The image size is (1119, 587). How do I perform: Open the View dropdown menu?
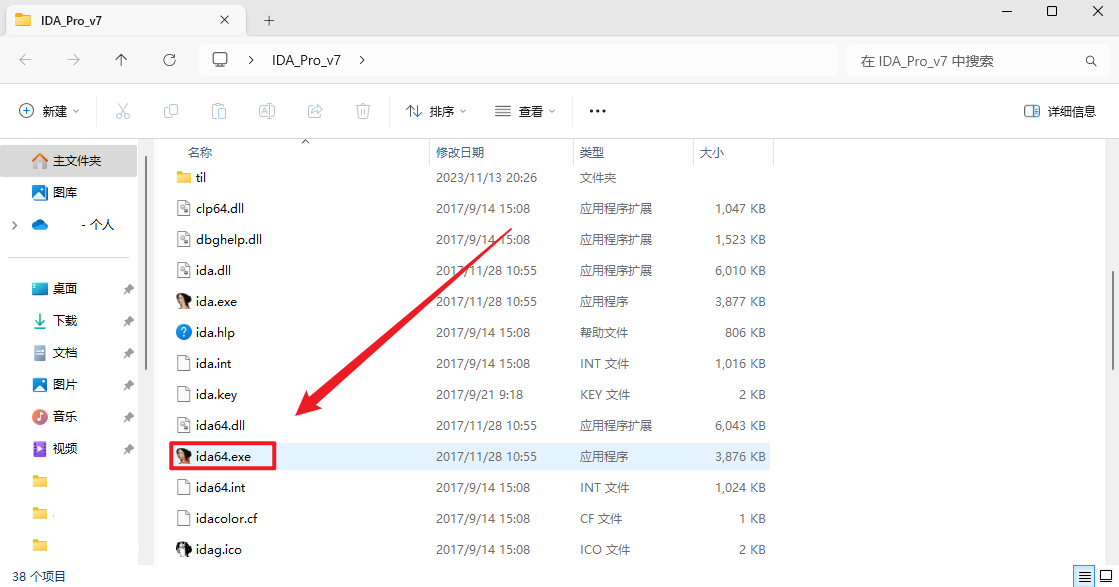525,111
